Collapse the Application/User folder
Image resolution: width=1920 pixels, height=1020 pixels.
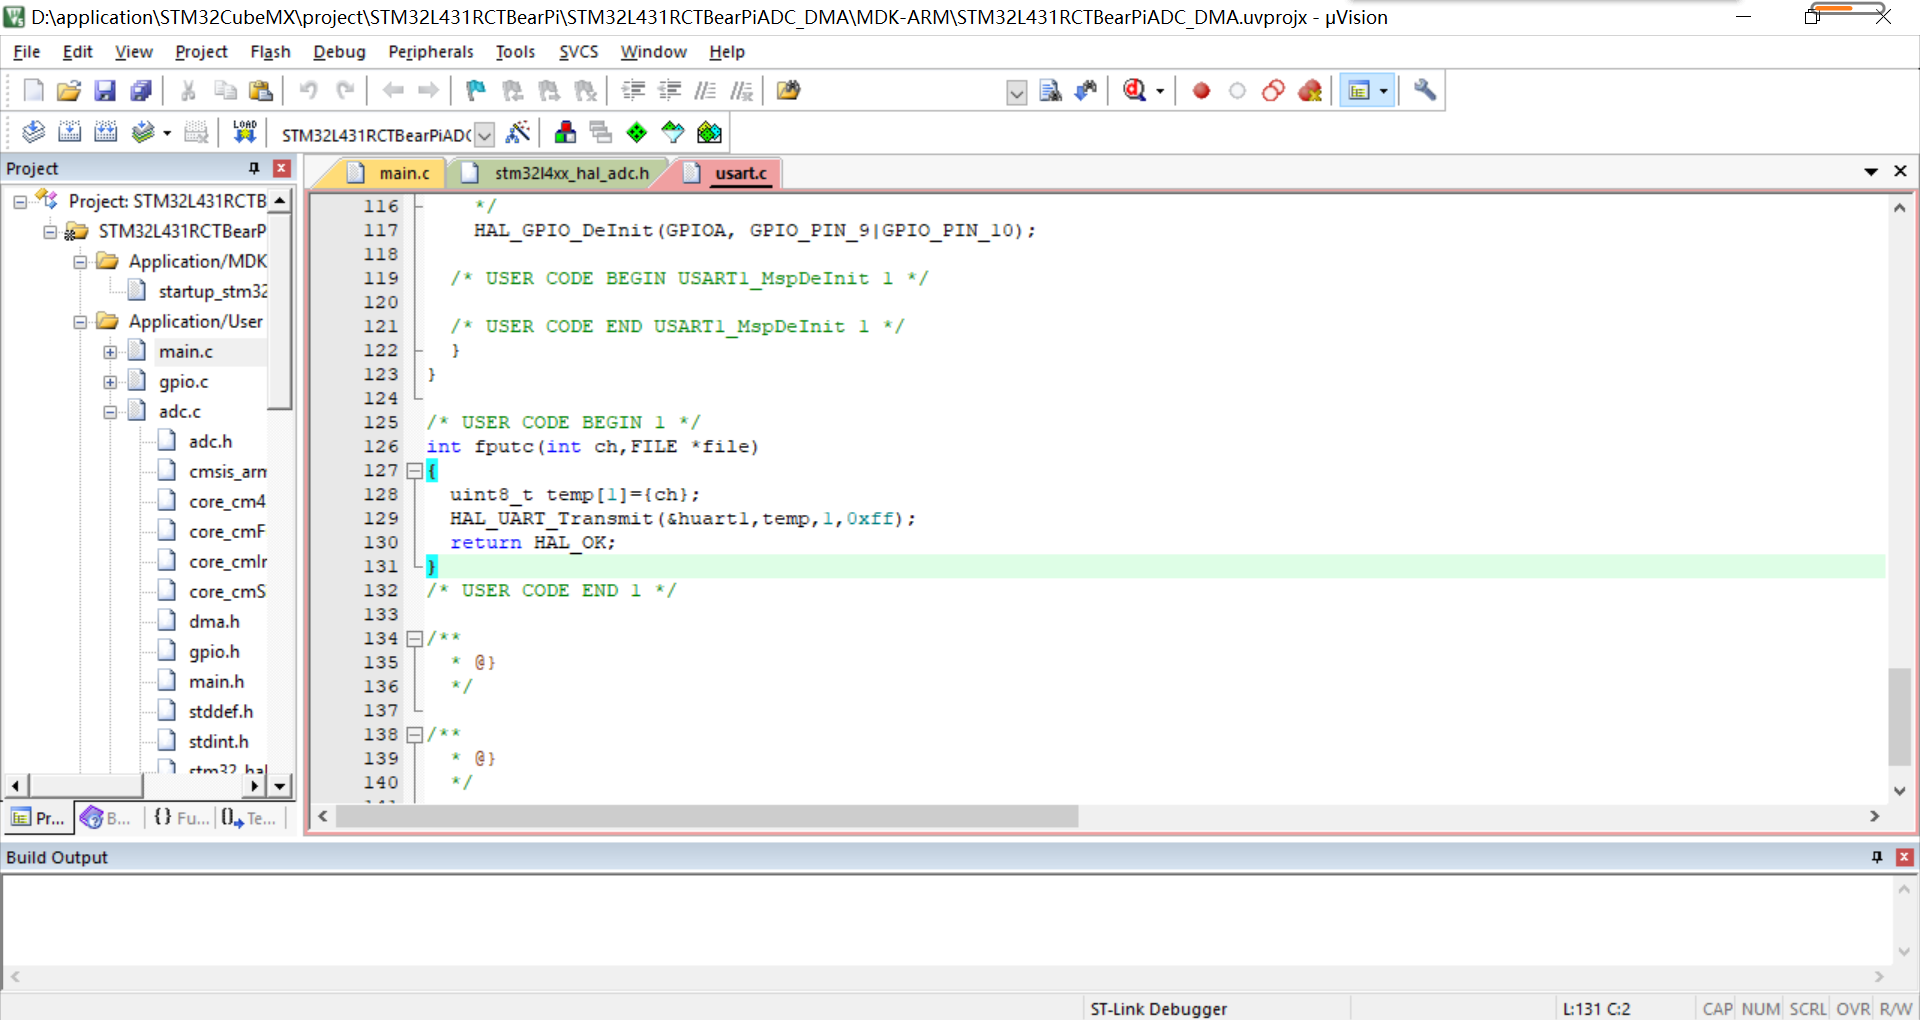tap(80, 322)
